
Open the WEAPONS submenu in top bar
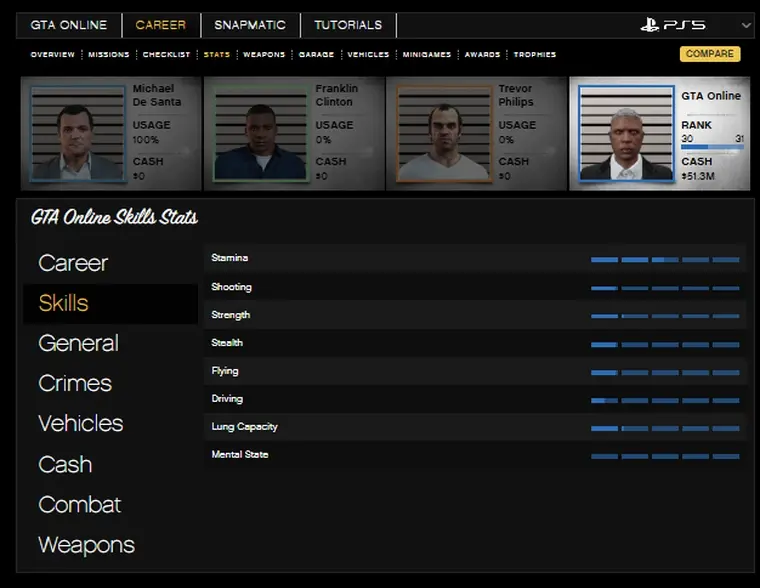pyautogui.click(x=264, y=54)
